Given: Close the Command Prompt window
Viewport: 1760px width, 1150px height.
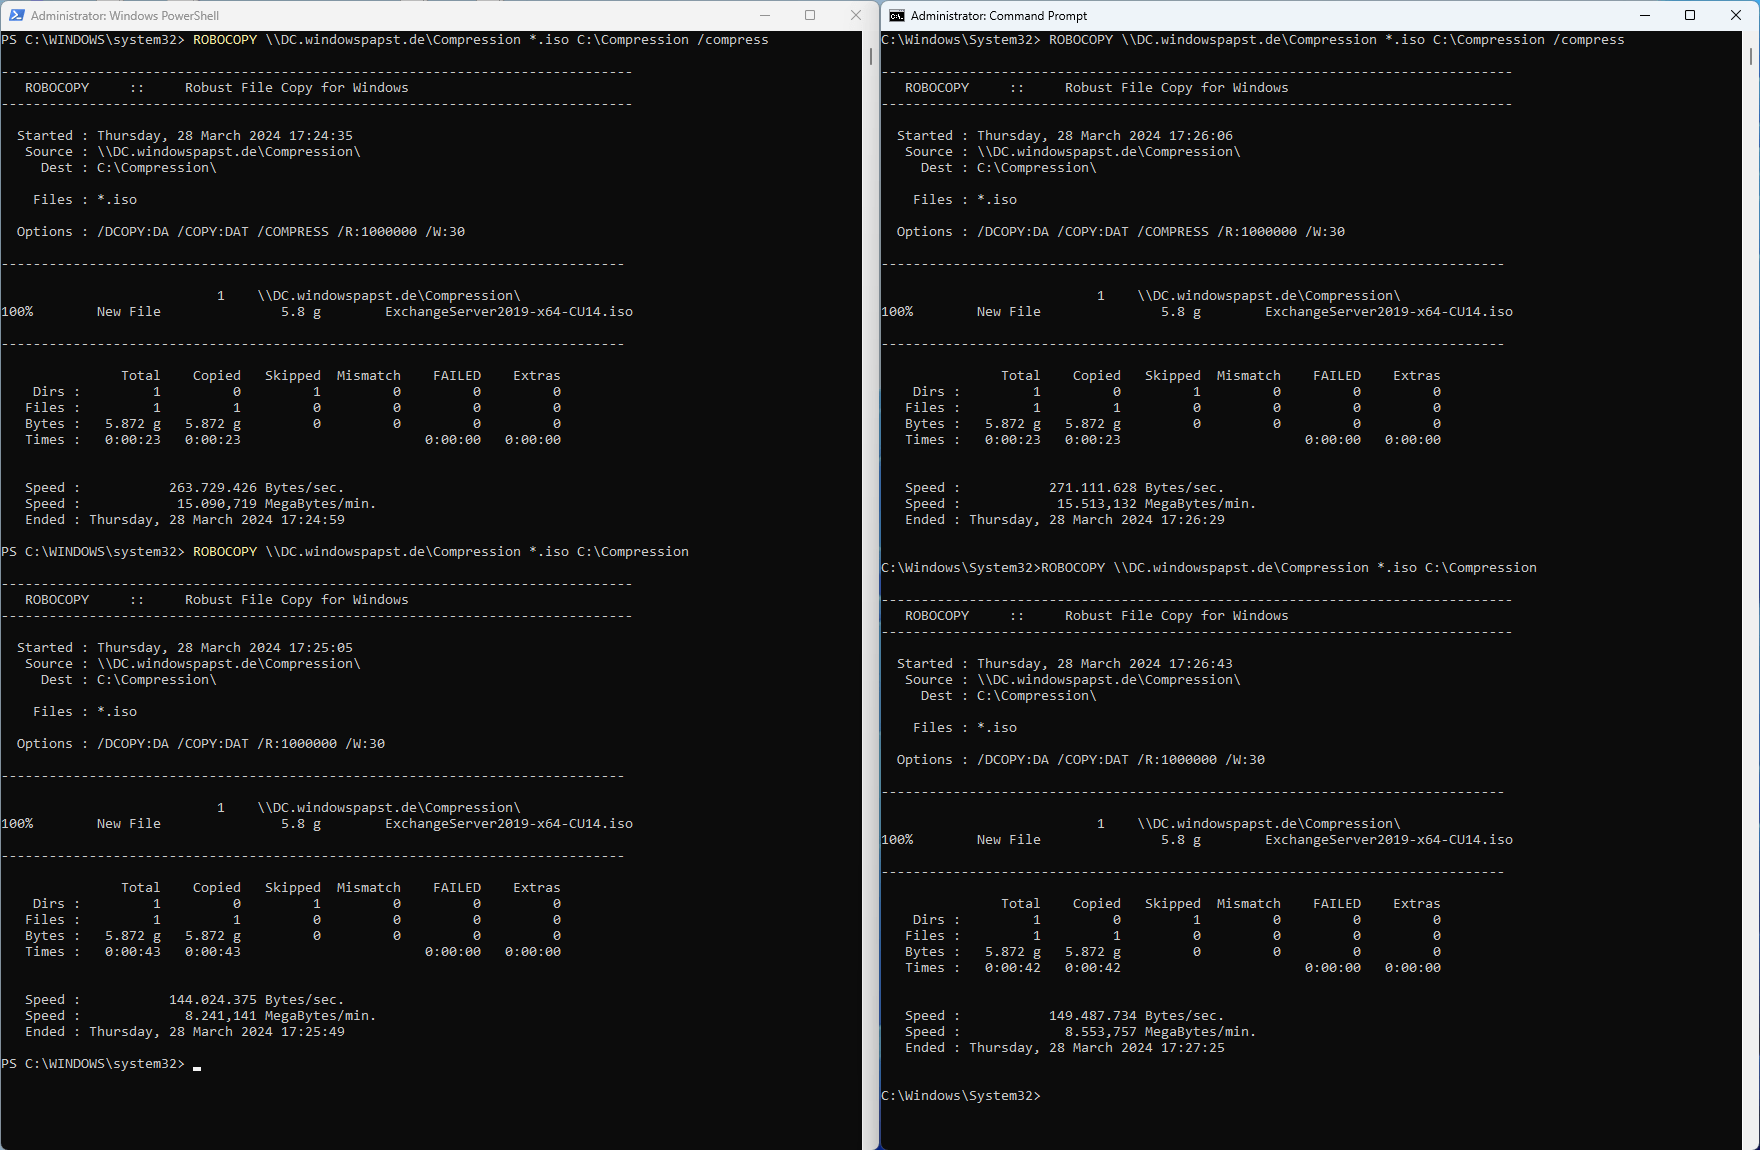Looking at the screenshot, I should click(1736, 15).
